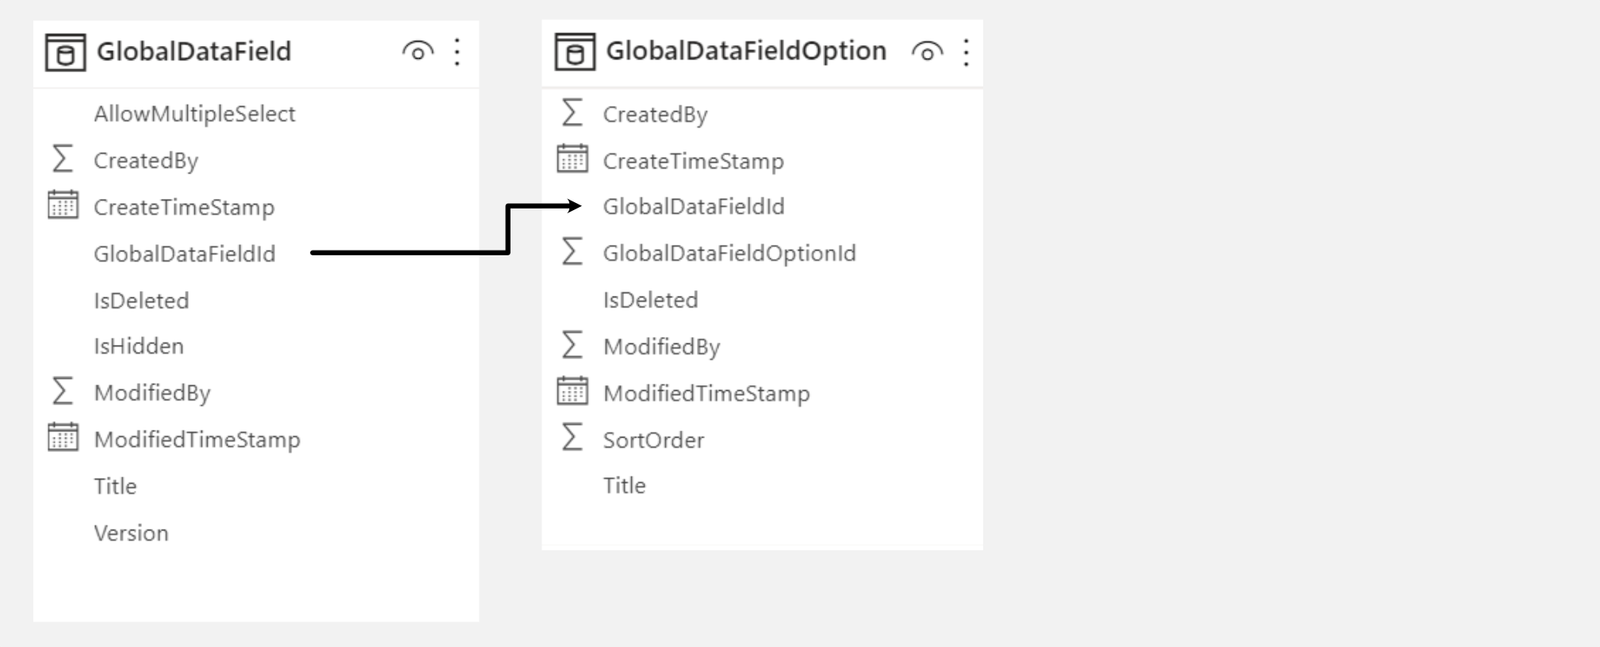
Task: Click sigma icon beside ModifiedBy in GlobalDataField
Action: (x=62, y=391)
